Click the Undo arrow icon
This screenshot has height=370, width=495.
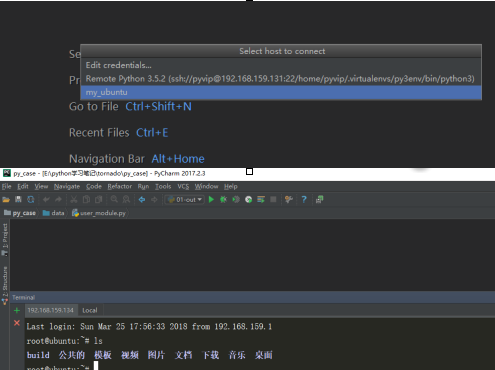[46, 199]
